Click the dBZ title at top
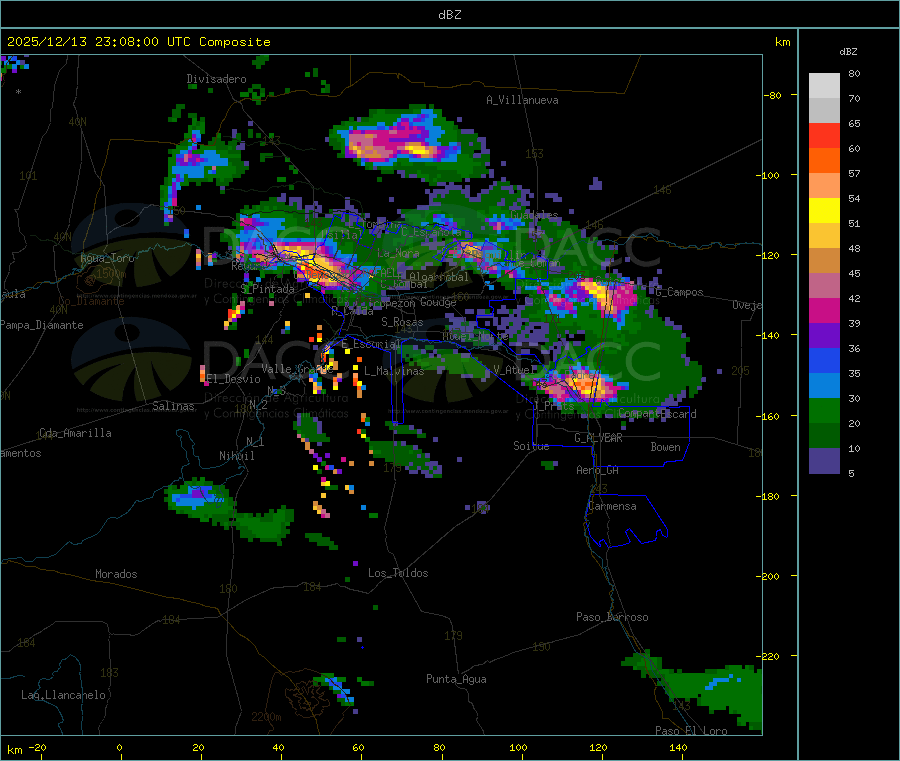 449,15
